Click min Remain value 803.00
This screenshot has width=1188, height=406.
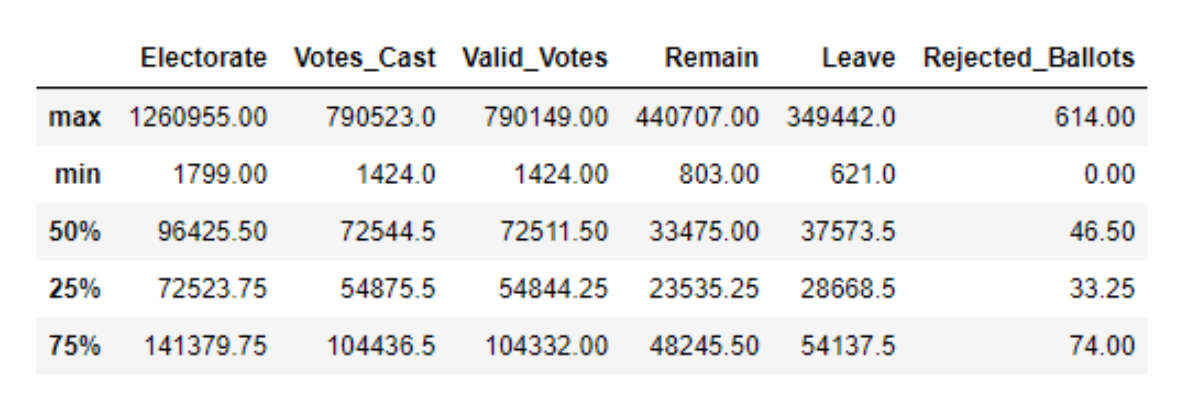(x=722, y=175)
